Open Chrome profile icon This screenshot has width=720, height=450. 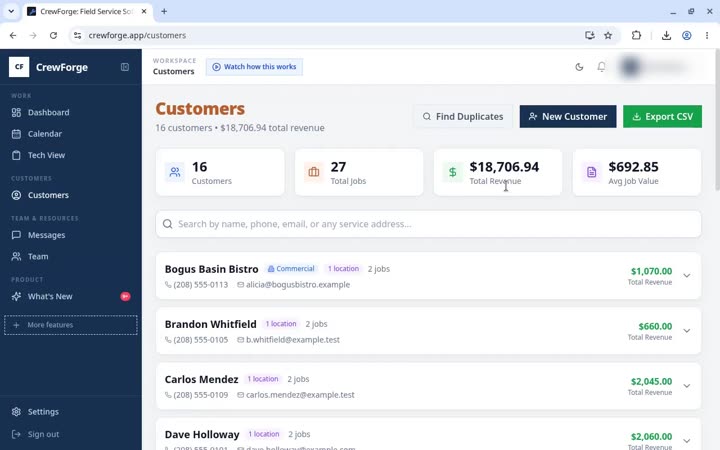tap(686, 35)
